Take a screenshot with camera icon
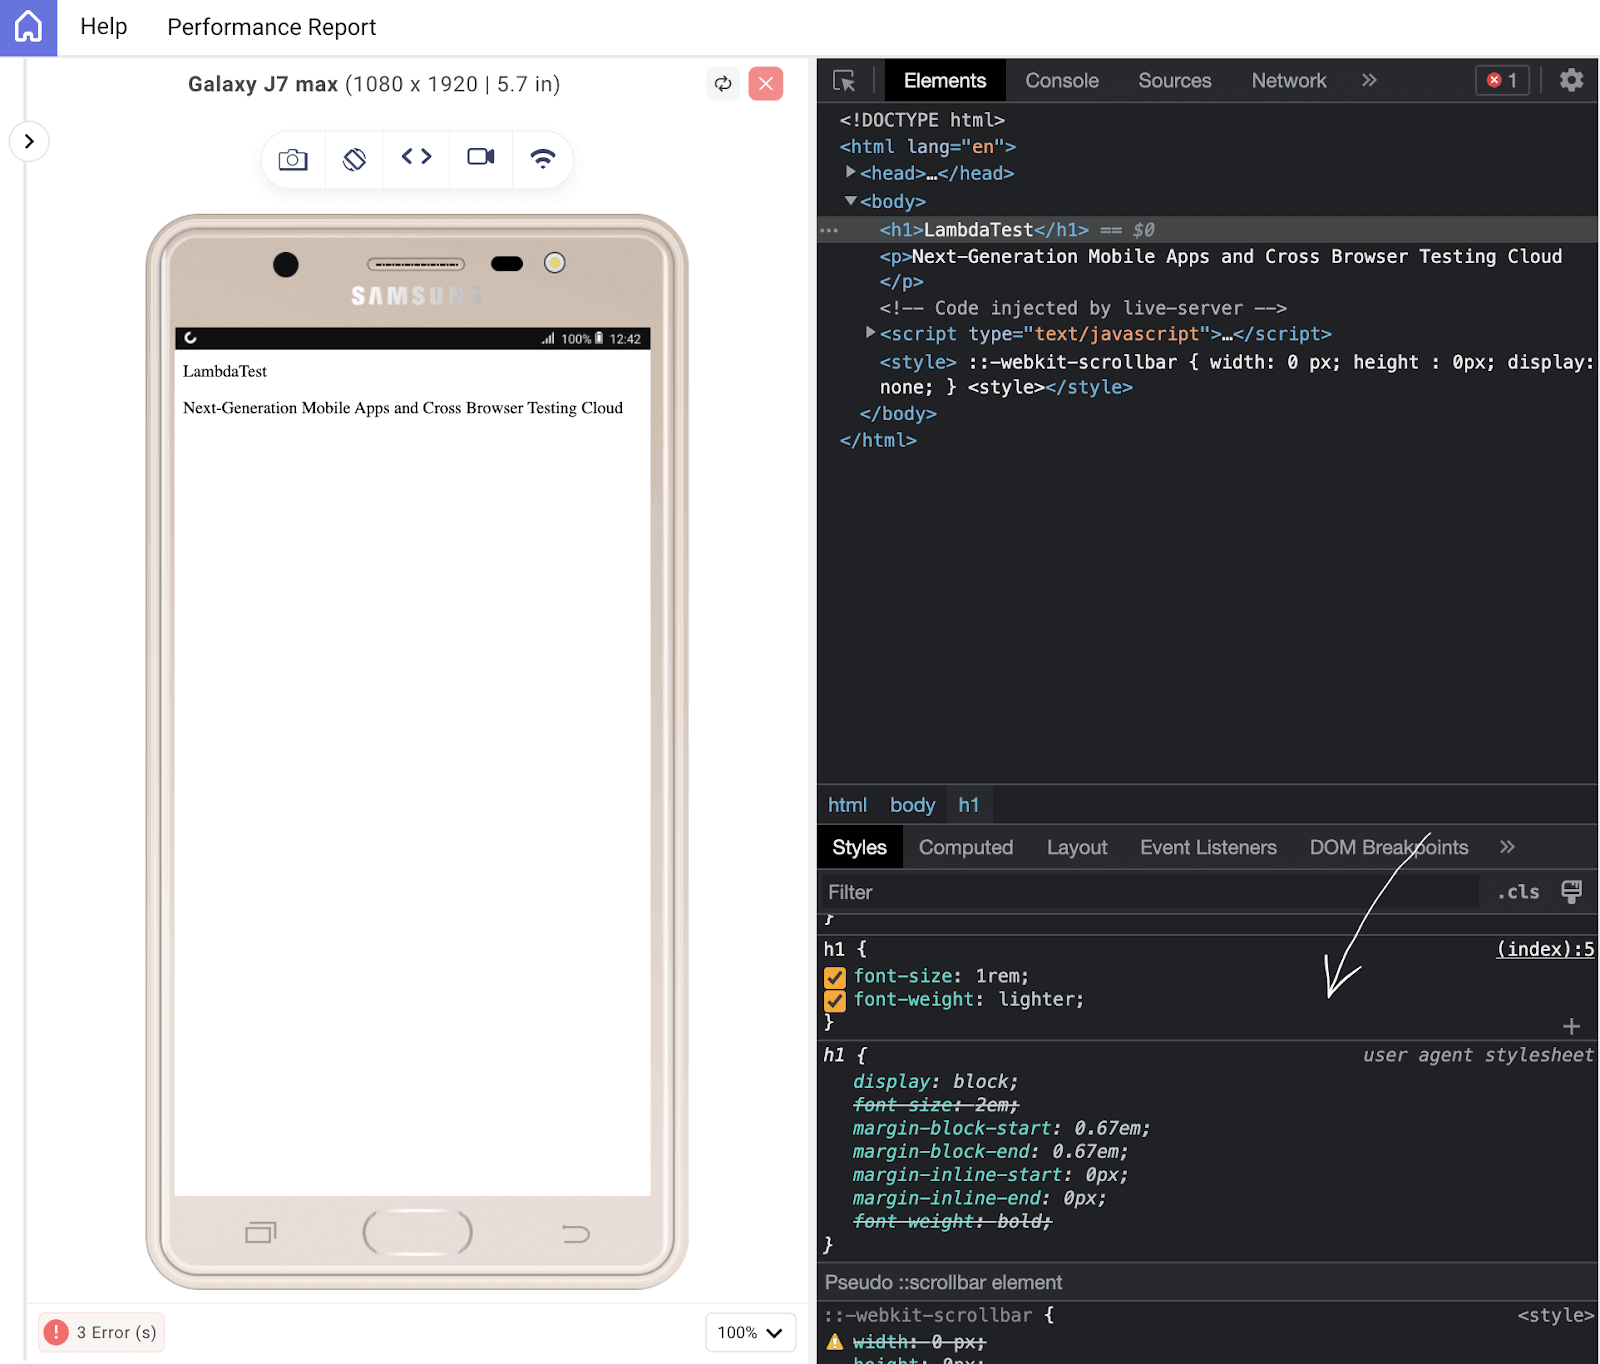1600x1364 pixels. pyautogui.click(x=293, y=159)
